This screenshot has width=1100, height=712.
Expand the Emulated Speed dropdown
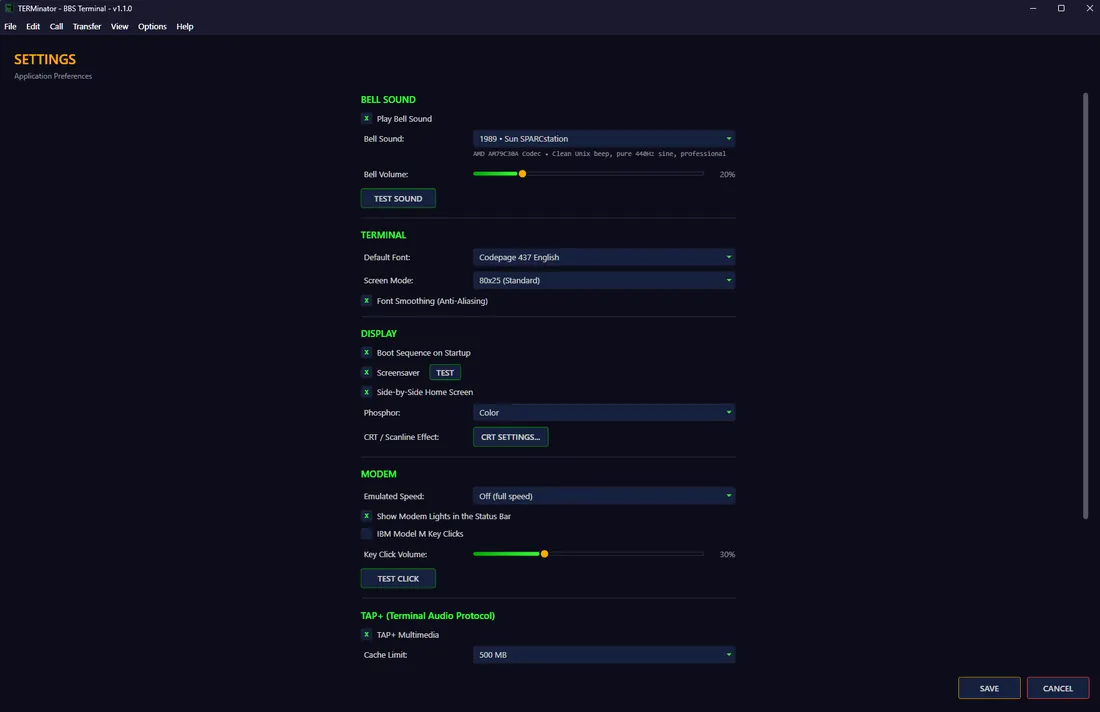pyautogui.click(x=604, y=496)
